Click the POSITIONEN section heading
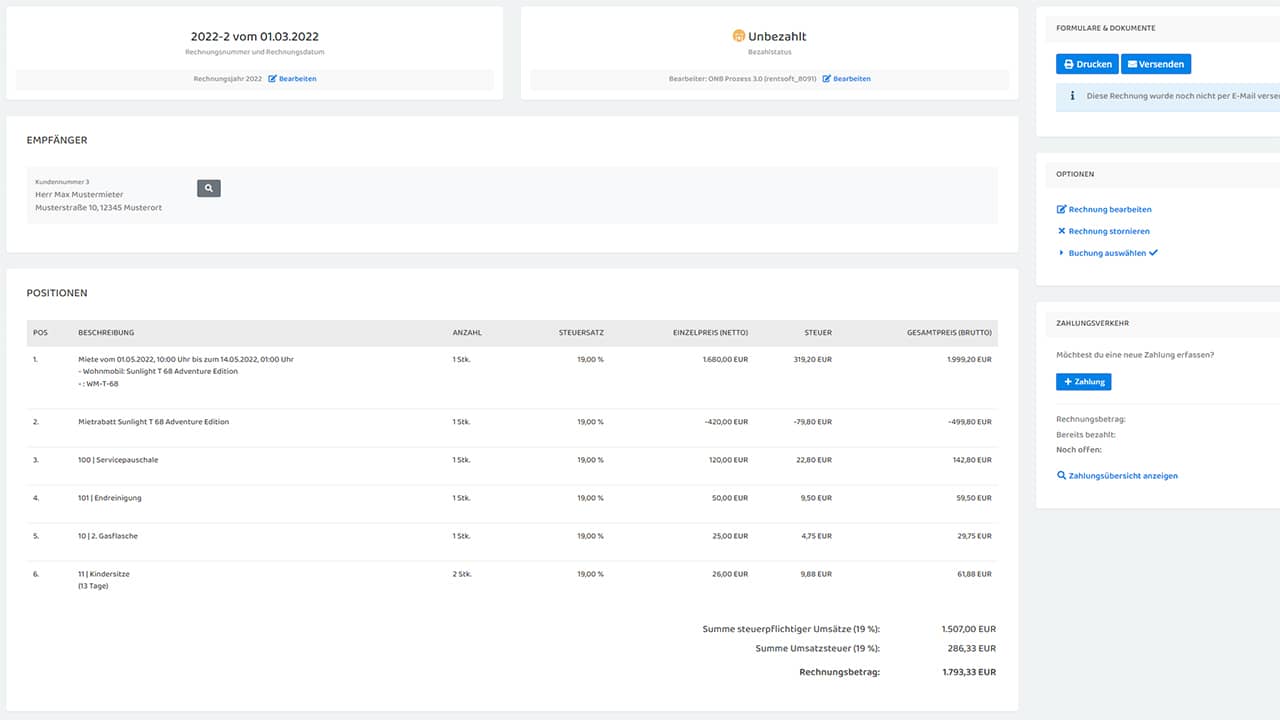 [57, 293]
